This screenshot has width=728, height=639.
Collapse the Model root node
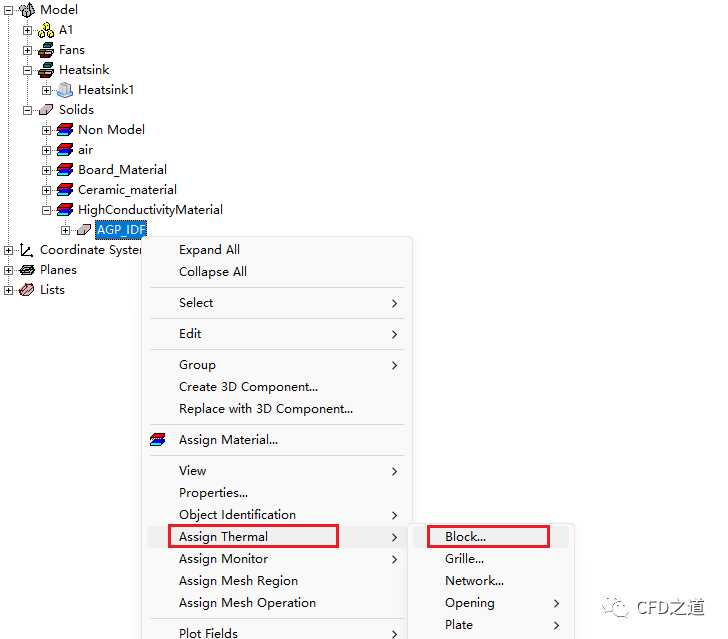[x=8, y=10]
